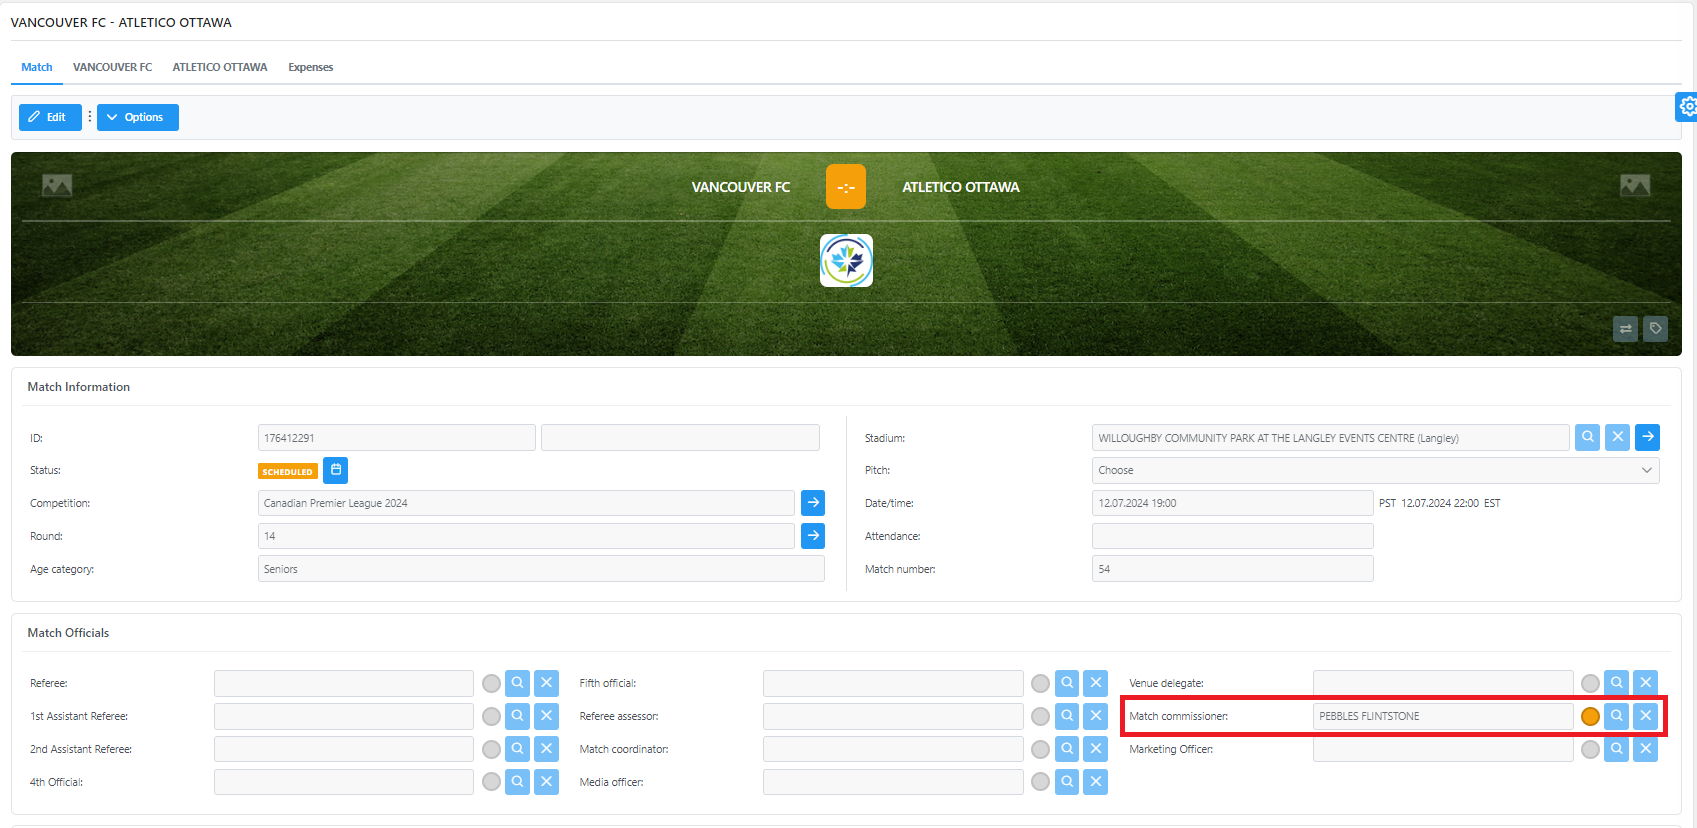Toggle the Fifth official status circle
Screen dimensions: 1697x828
1040,684
